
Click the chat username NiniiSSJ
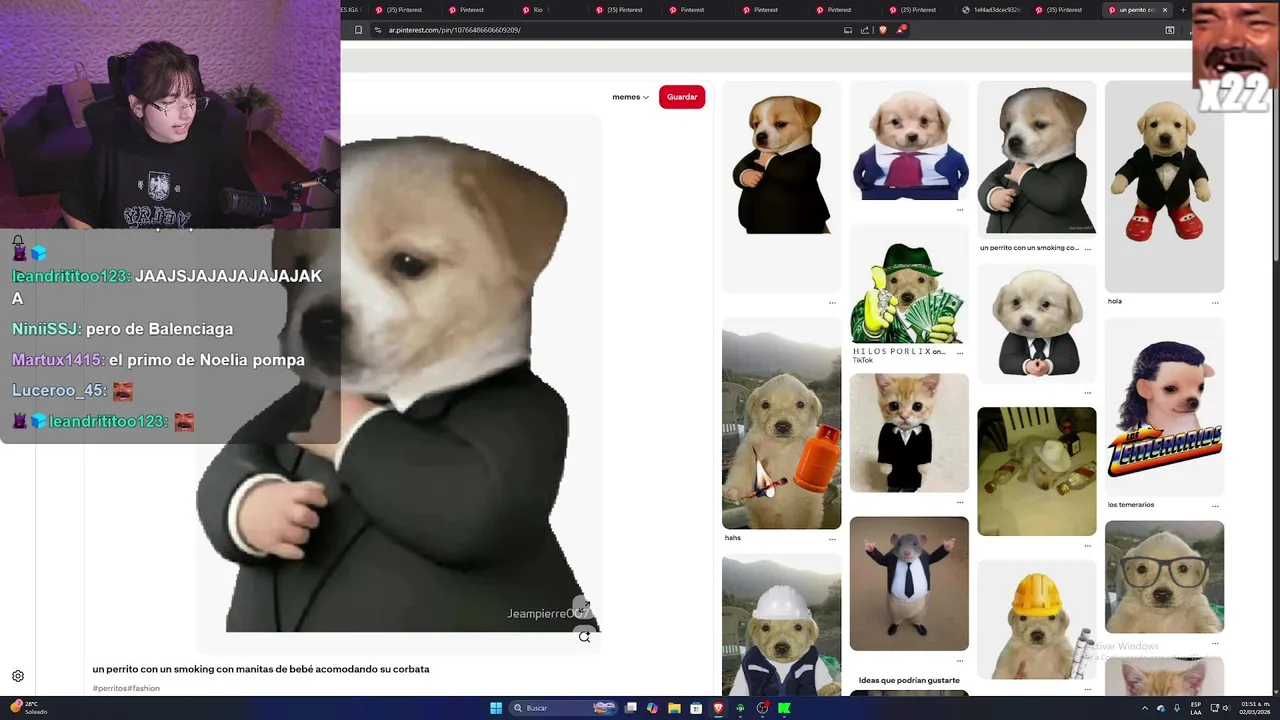coord(46,329)
